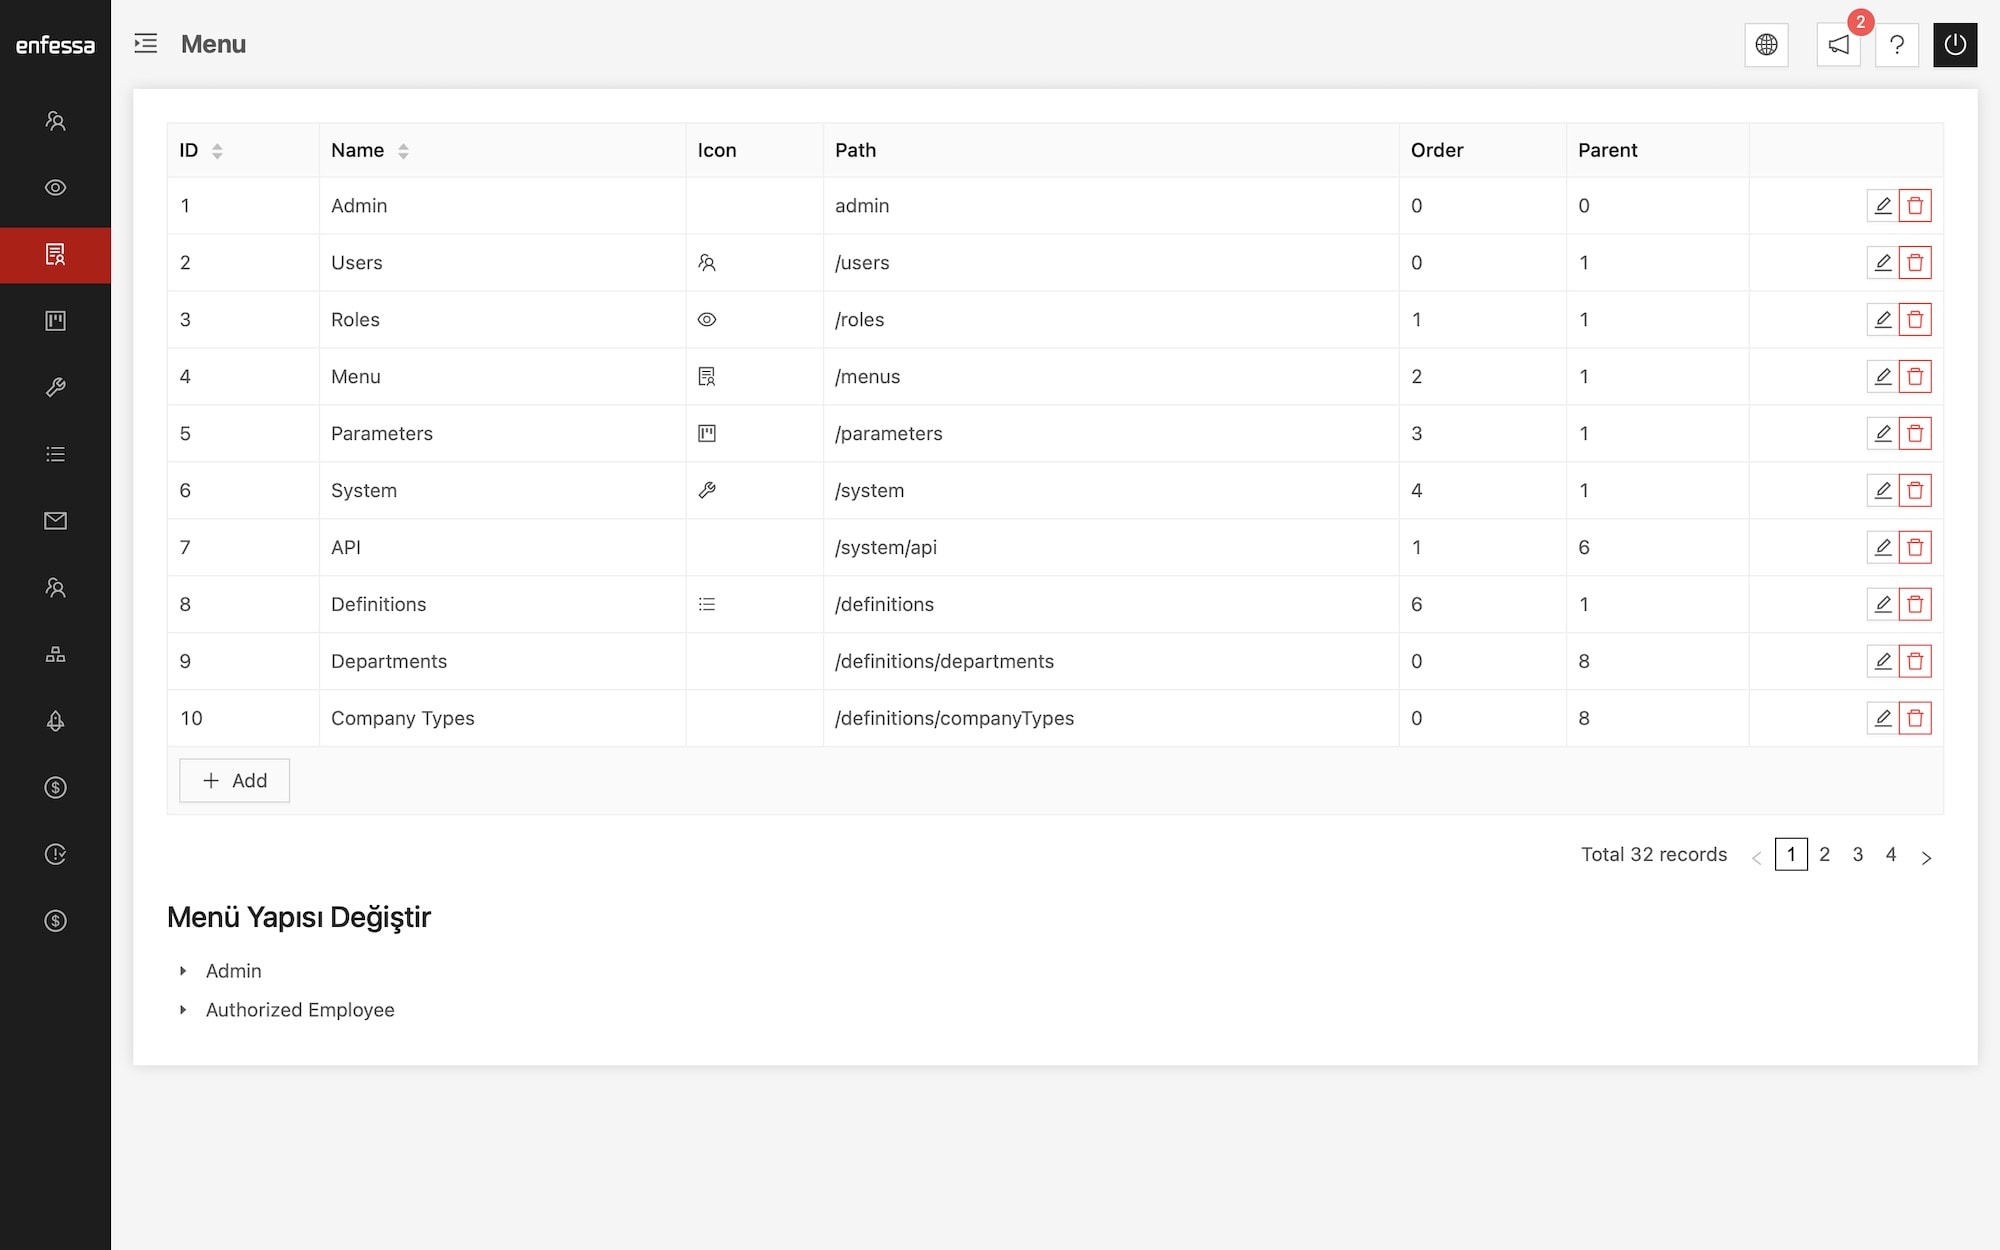Click the power logout button
Screen dimensions: 2000x1250
[1954, 45]
